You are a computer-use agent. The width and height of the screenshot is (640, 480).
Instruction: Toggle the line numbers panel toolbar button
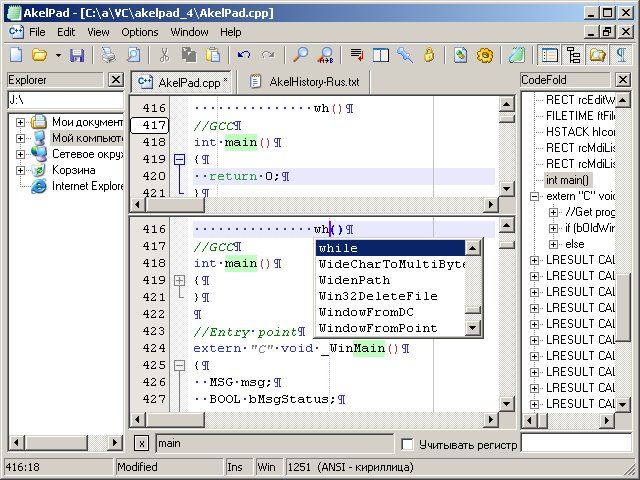click(549, 55)
